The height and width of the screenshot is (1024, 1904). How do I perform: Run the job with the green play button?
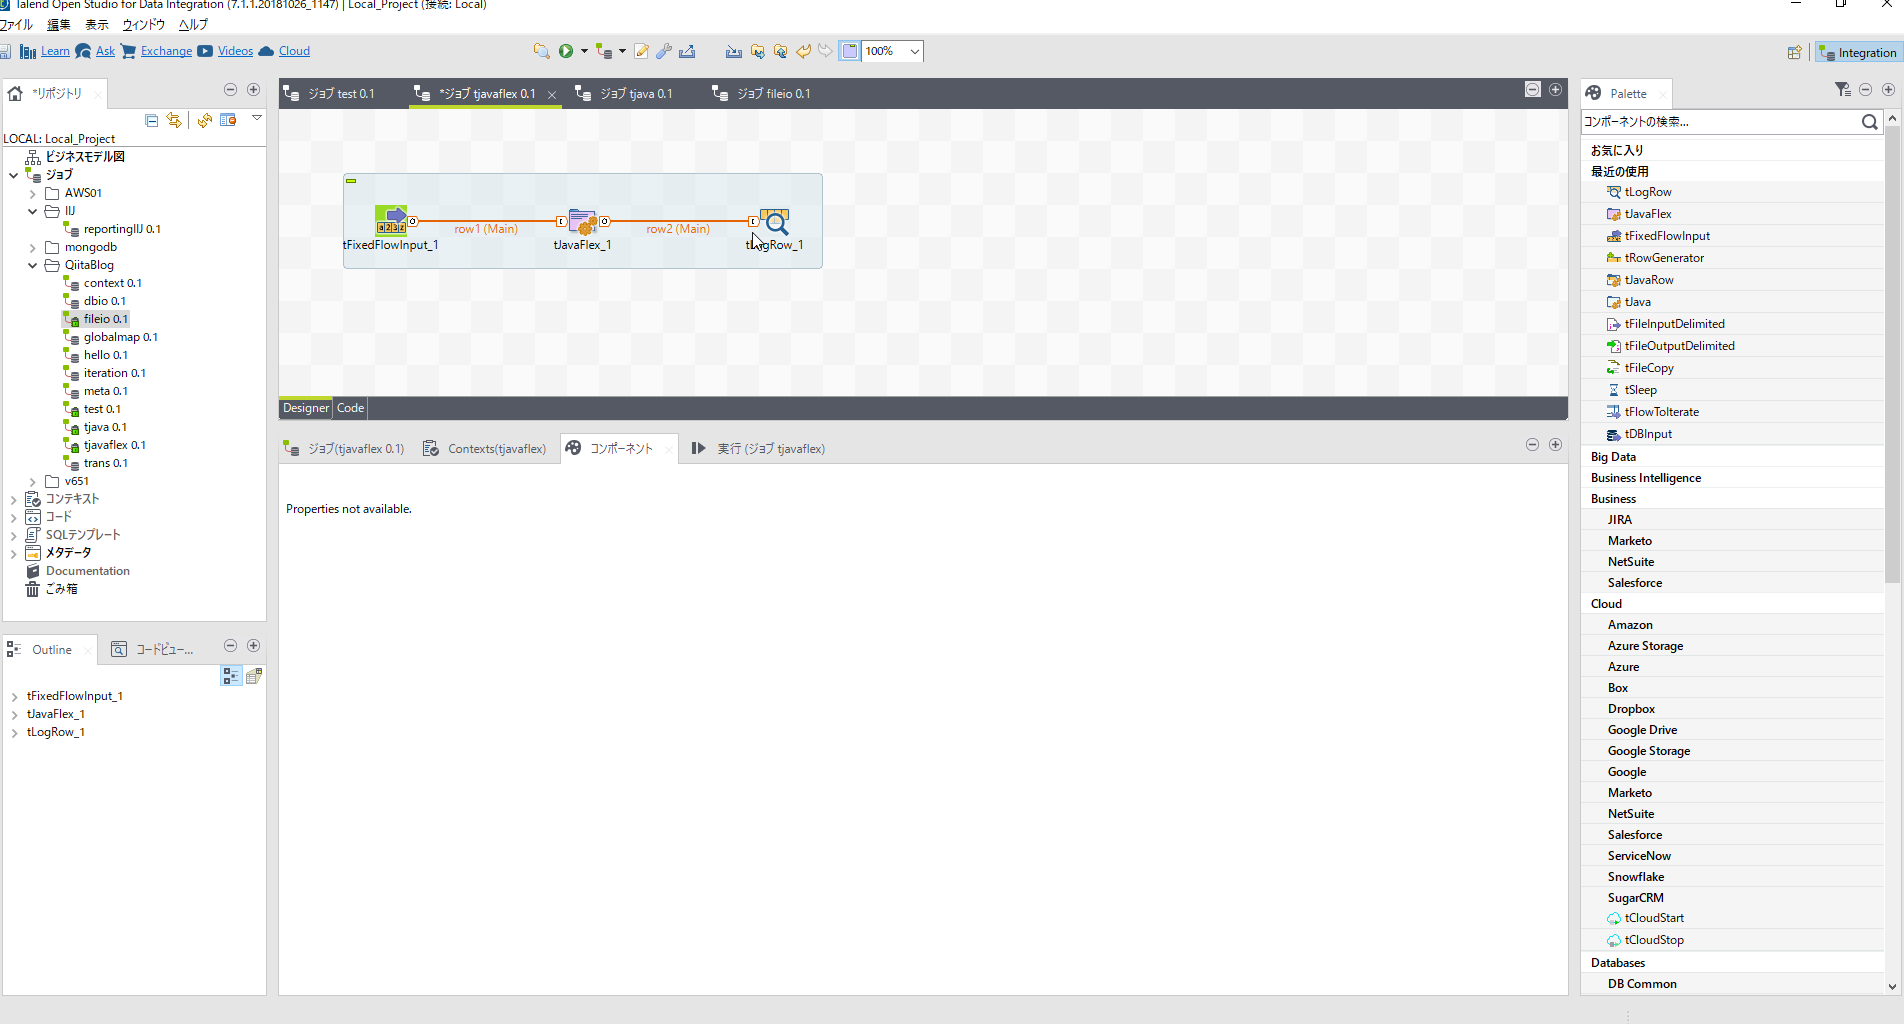click(566, 51)
